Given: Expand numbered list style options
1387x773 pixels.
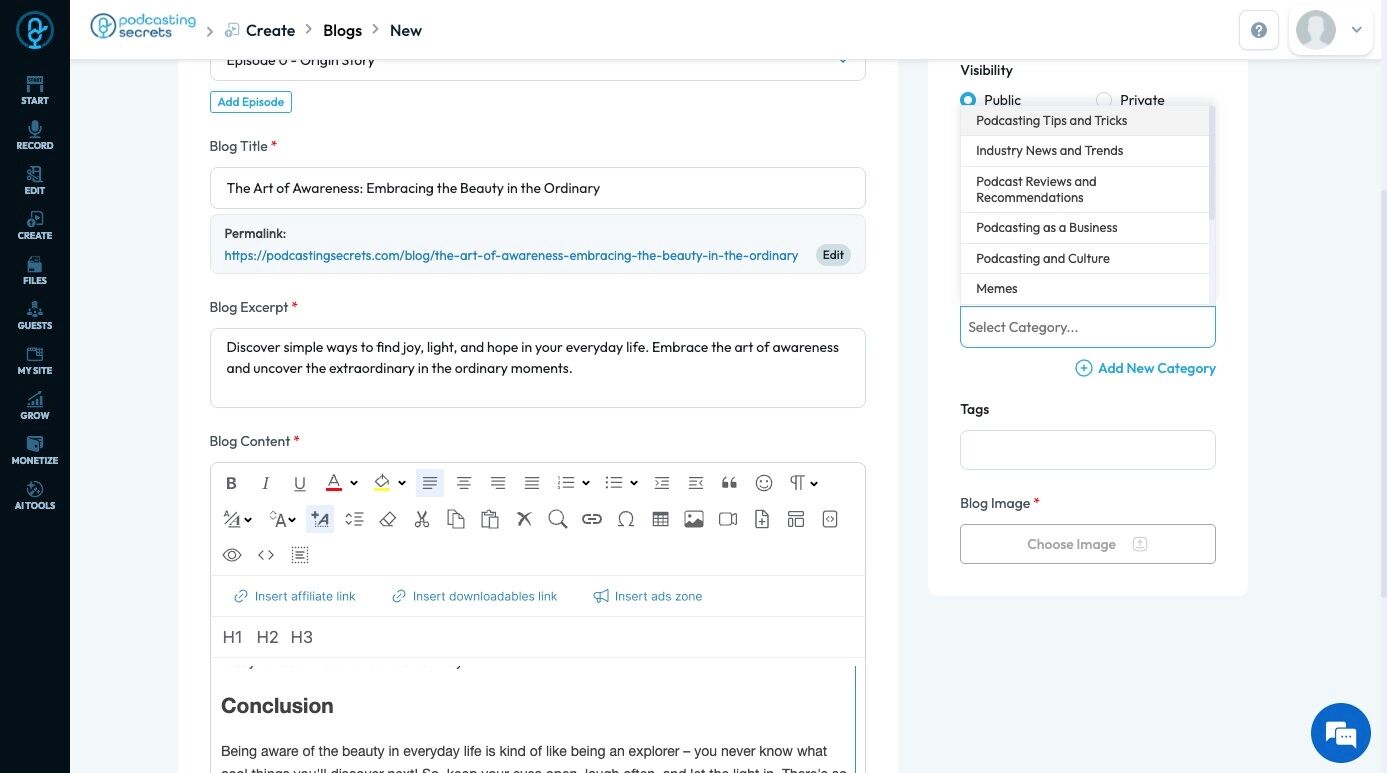Looking at the screenshot, I should (x=586, y=484).
